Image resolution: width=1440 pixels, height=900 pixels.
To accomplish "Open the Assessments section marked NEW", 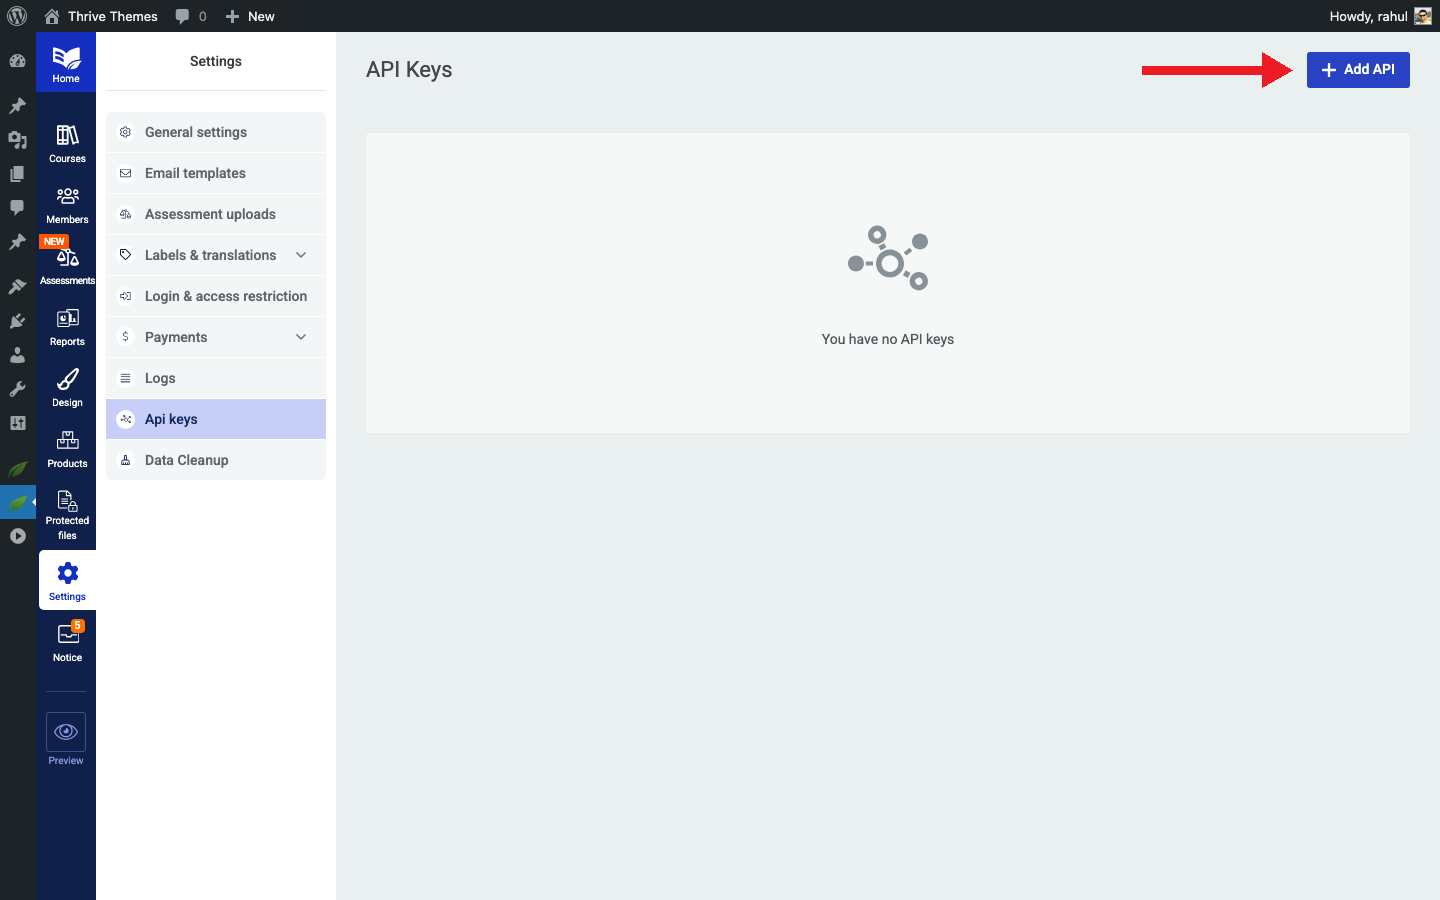I will (66, 263).
